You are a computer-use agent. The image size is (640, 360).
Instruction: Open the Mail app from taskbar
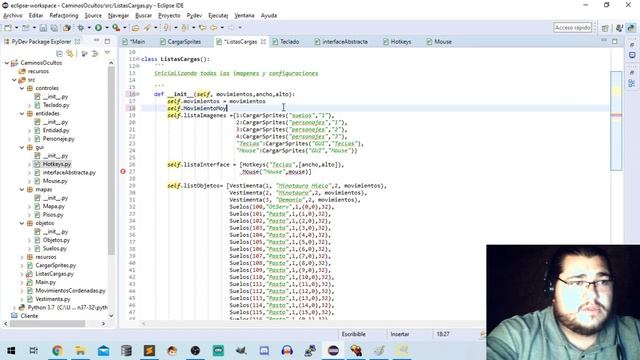coord(103,350)
